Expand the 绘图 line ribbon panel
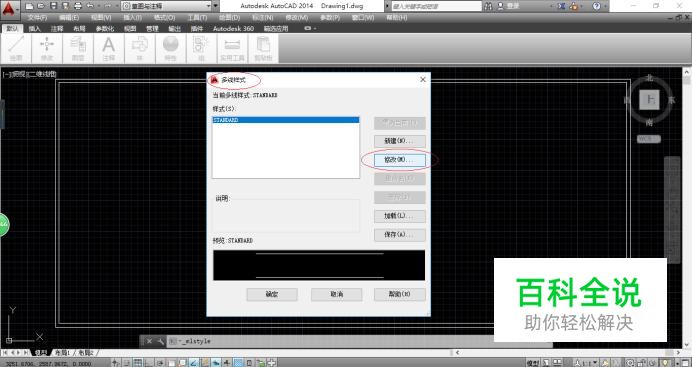 click(16, 49)
